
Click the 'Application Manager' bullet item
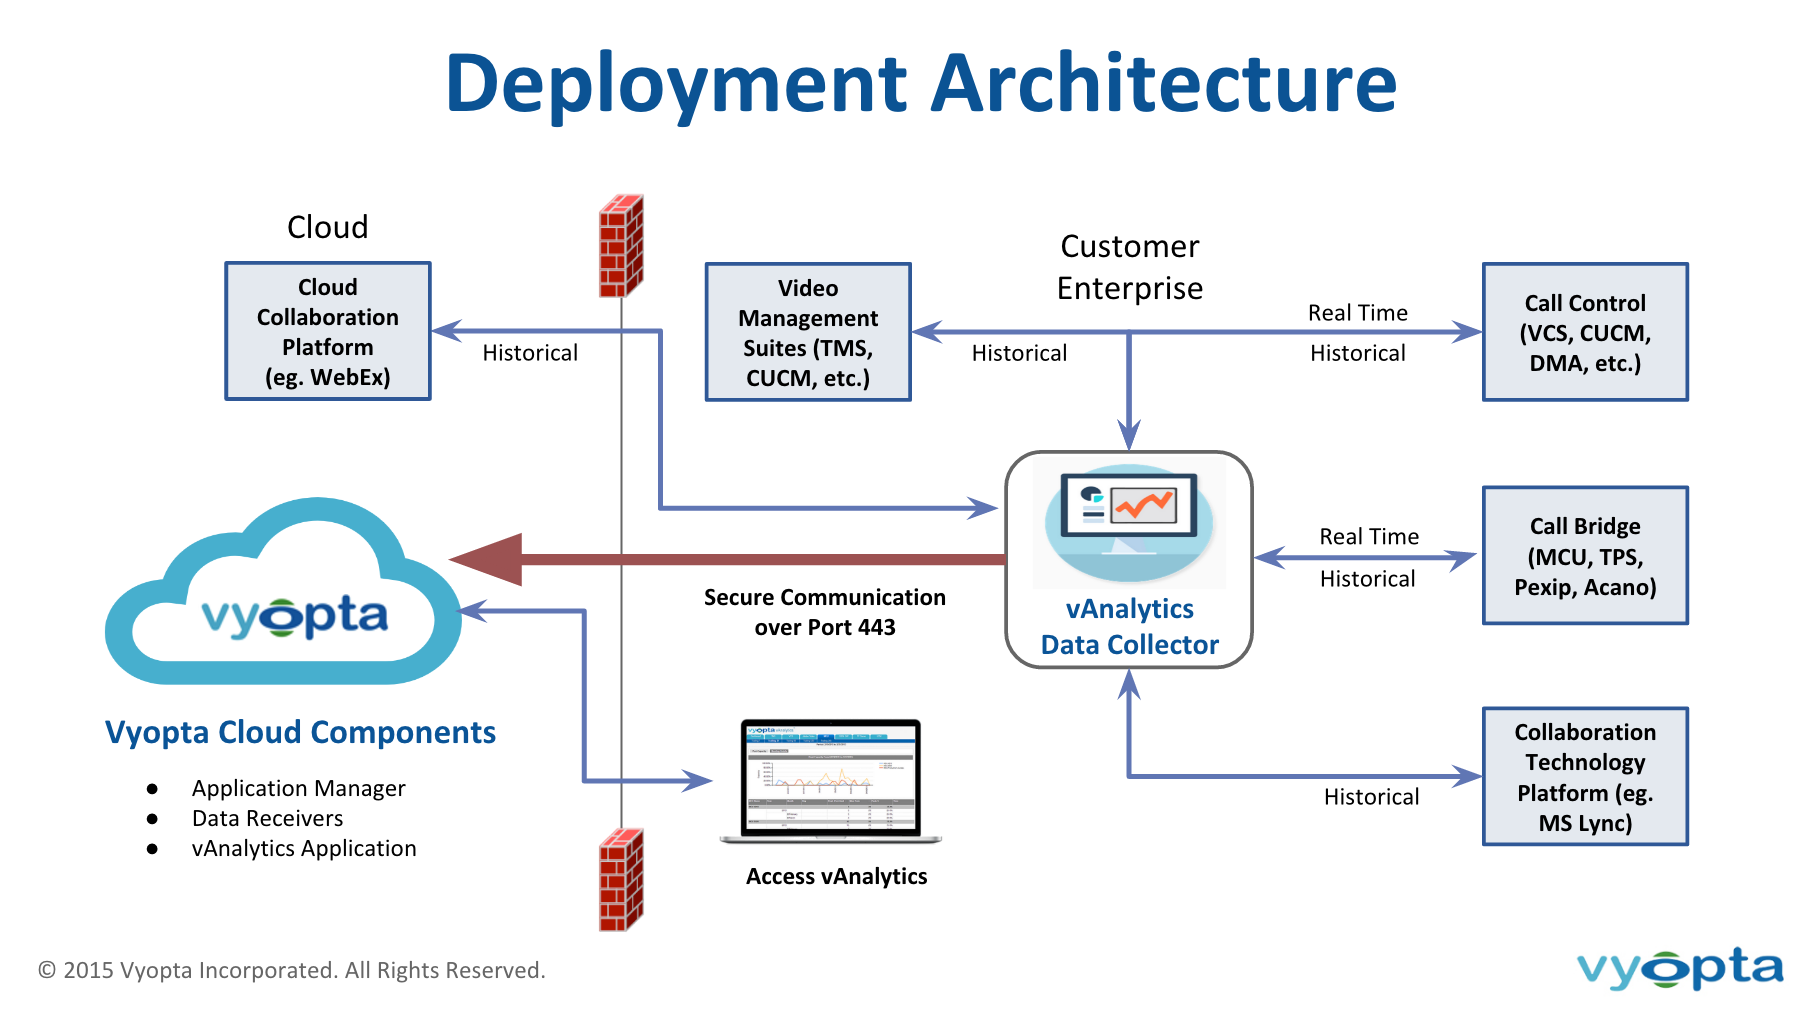299,788
